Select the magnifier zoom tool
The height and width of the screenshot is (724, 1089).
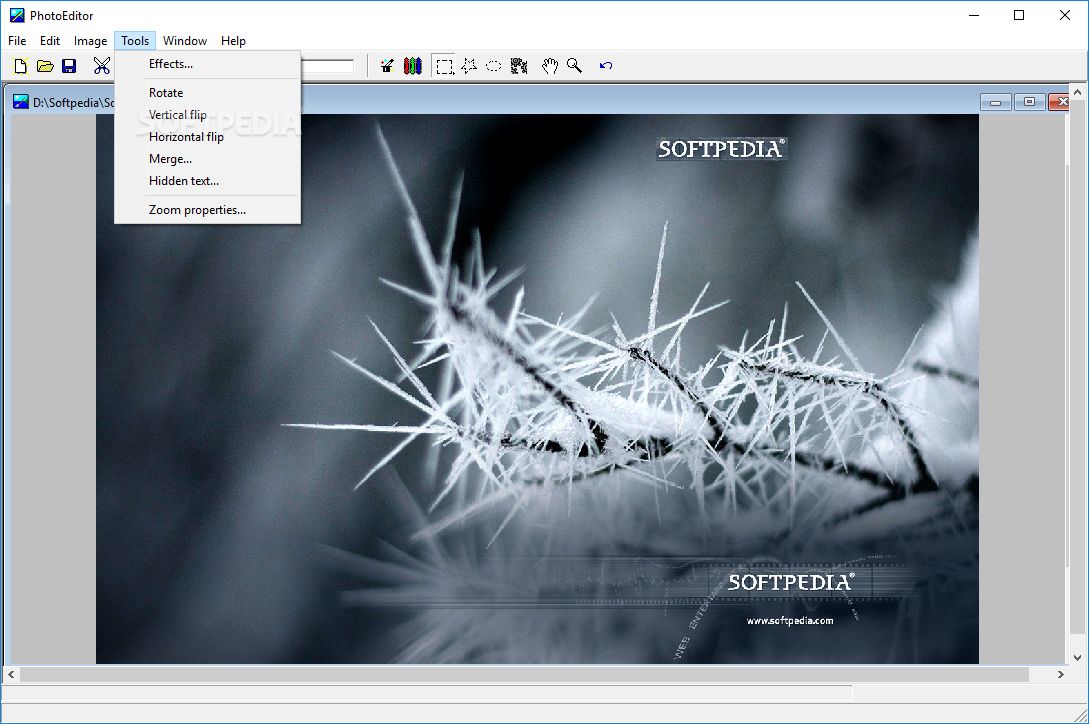[x=574, y=65]
